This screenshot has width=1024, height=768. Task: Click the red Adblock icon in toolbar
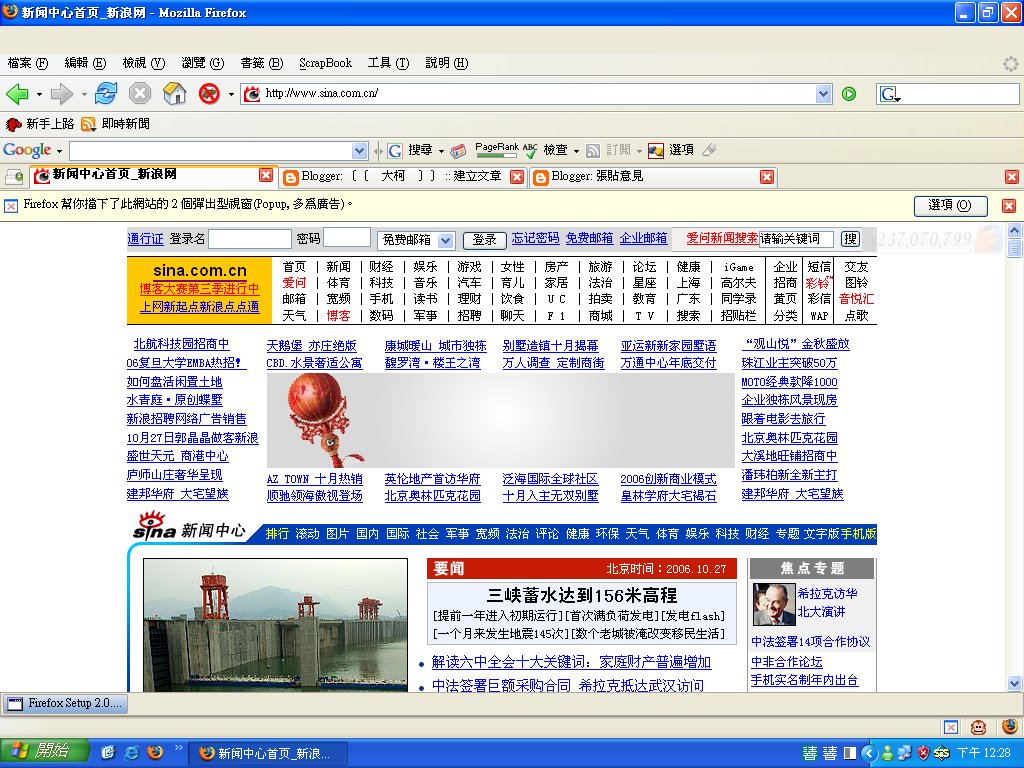click(209, 94)
